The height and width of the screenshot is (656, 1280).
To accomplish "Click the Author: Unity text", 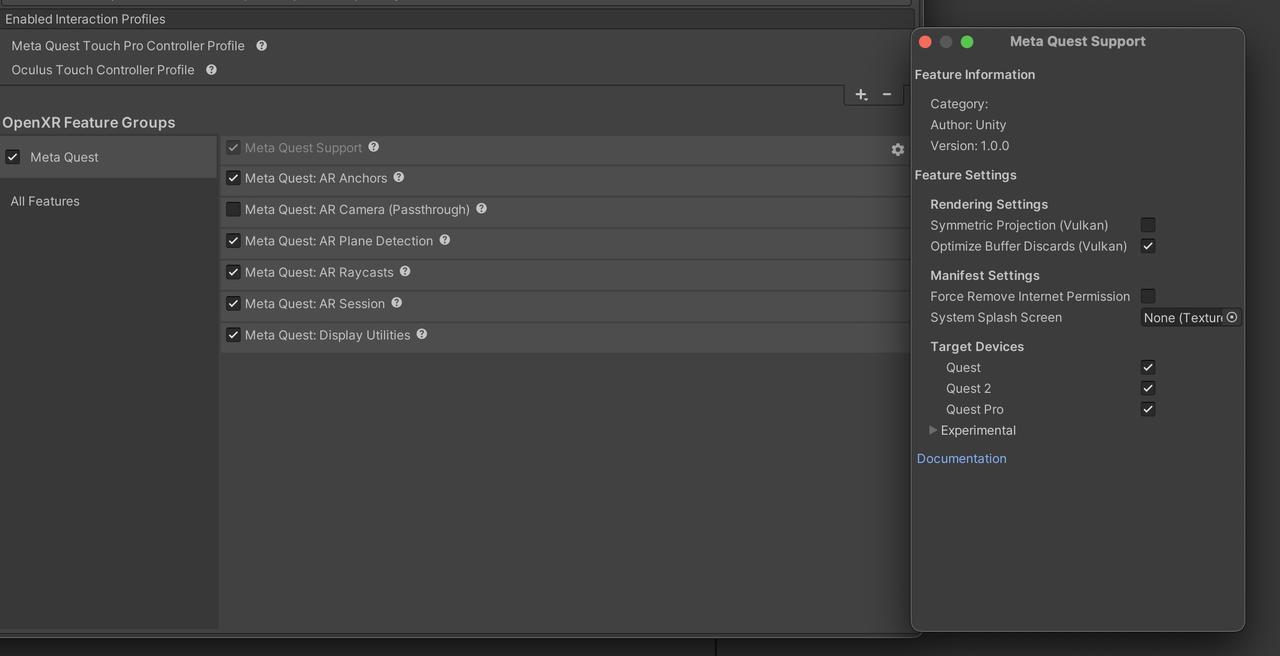I will [x=968, y=124].
